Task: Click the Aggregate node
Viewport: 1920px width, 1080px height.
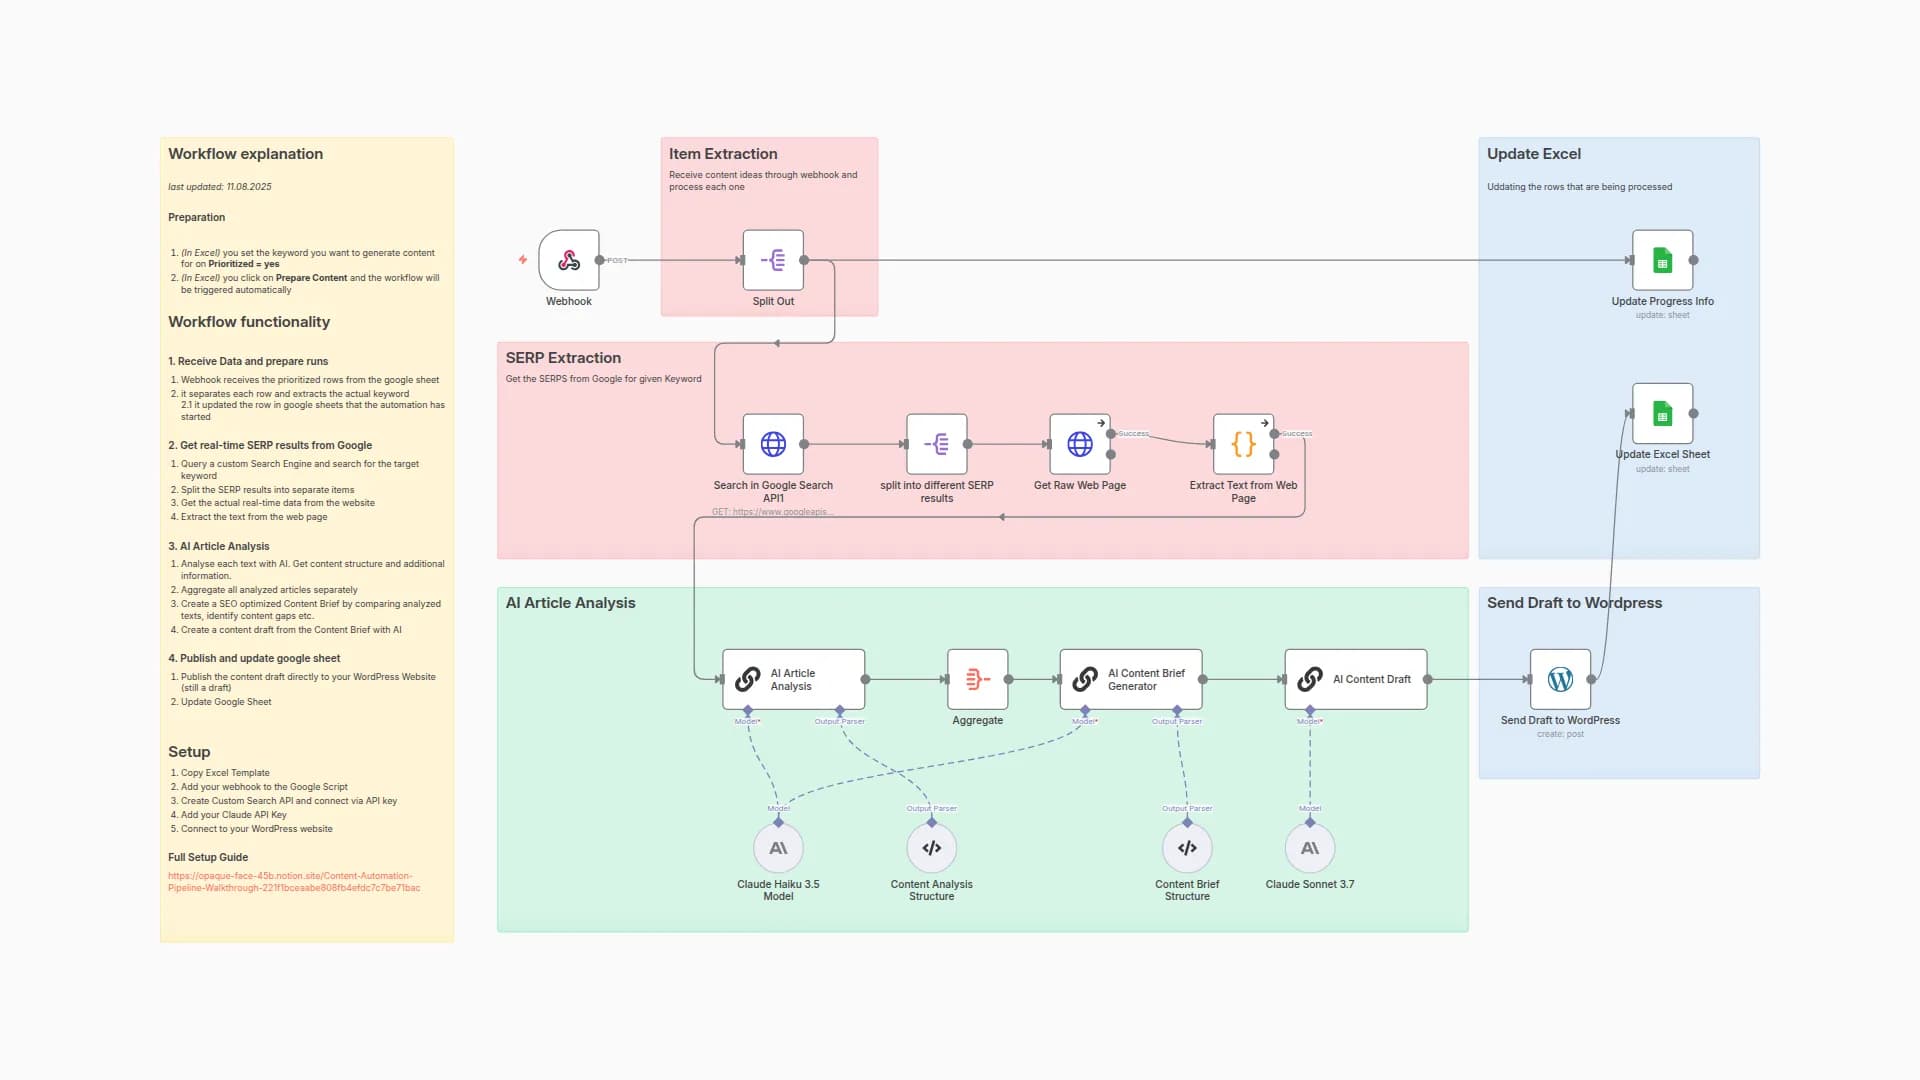Action: 977,679
